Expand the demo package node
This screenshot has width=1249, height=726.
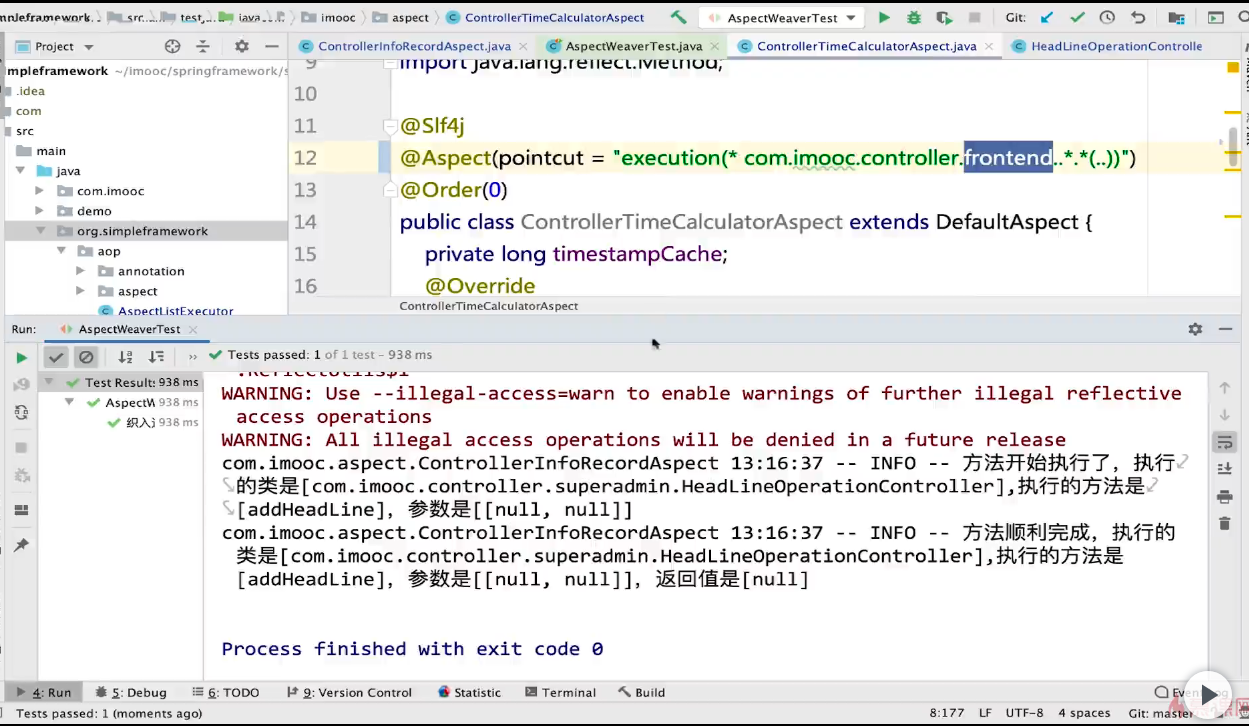40,211
